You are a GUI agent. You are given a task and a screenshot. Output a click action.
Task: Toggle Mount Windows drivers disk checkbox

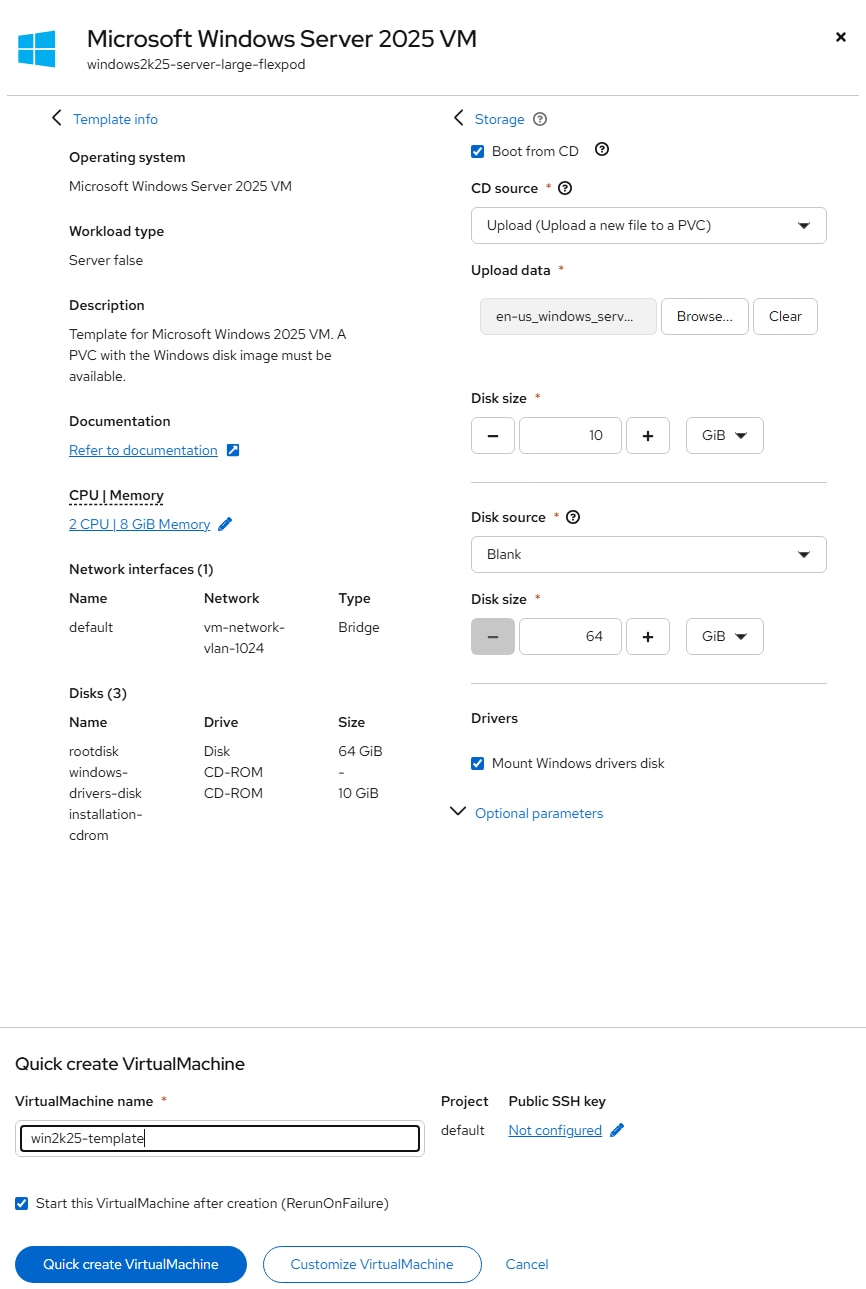pyautogui.click(x=478, y=763)
